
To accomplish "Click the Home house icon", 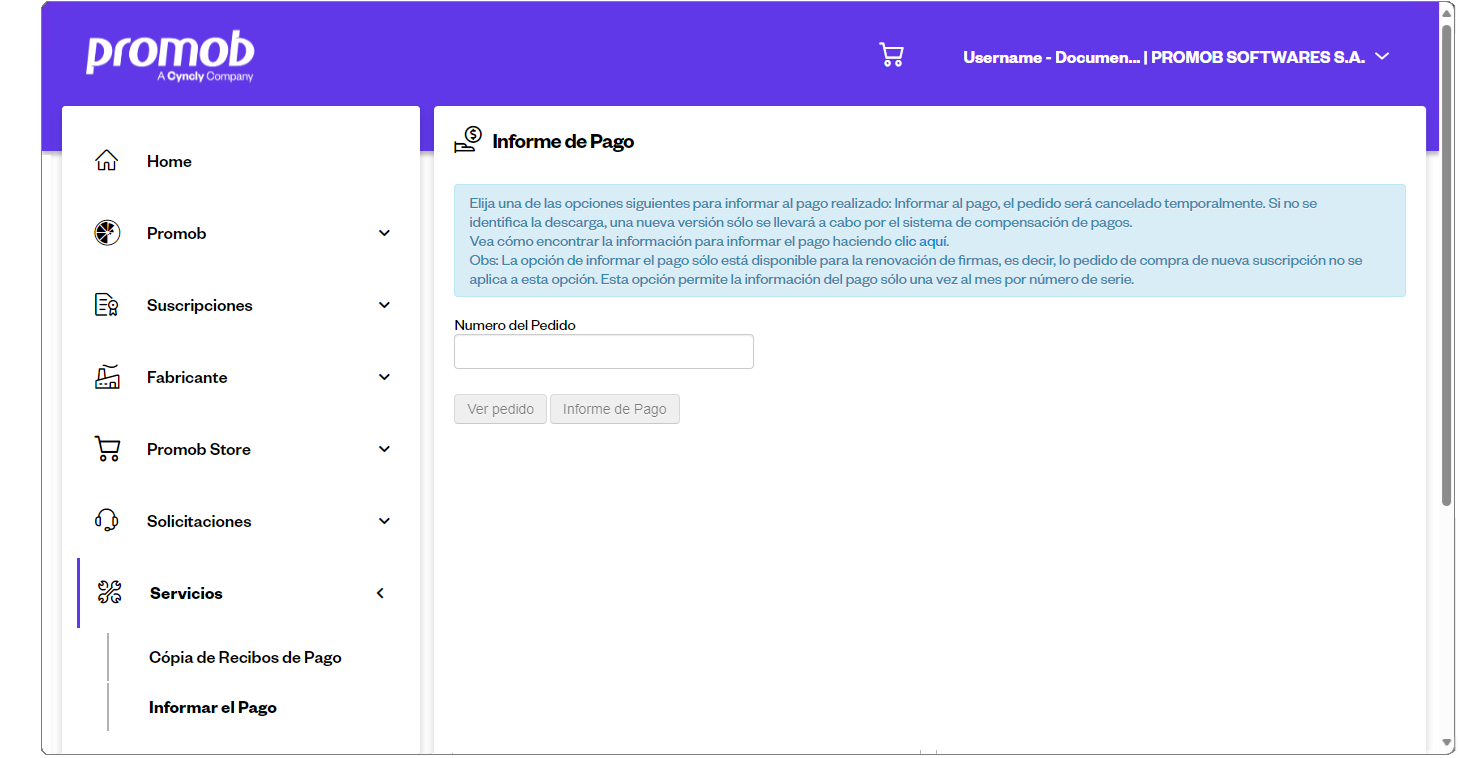I will [107, 161].
